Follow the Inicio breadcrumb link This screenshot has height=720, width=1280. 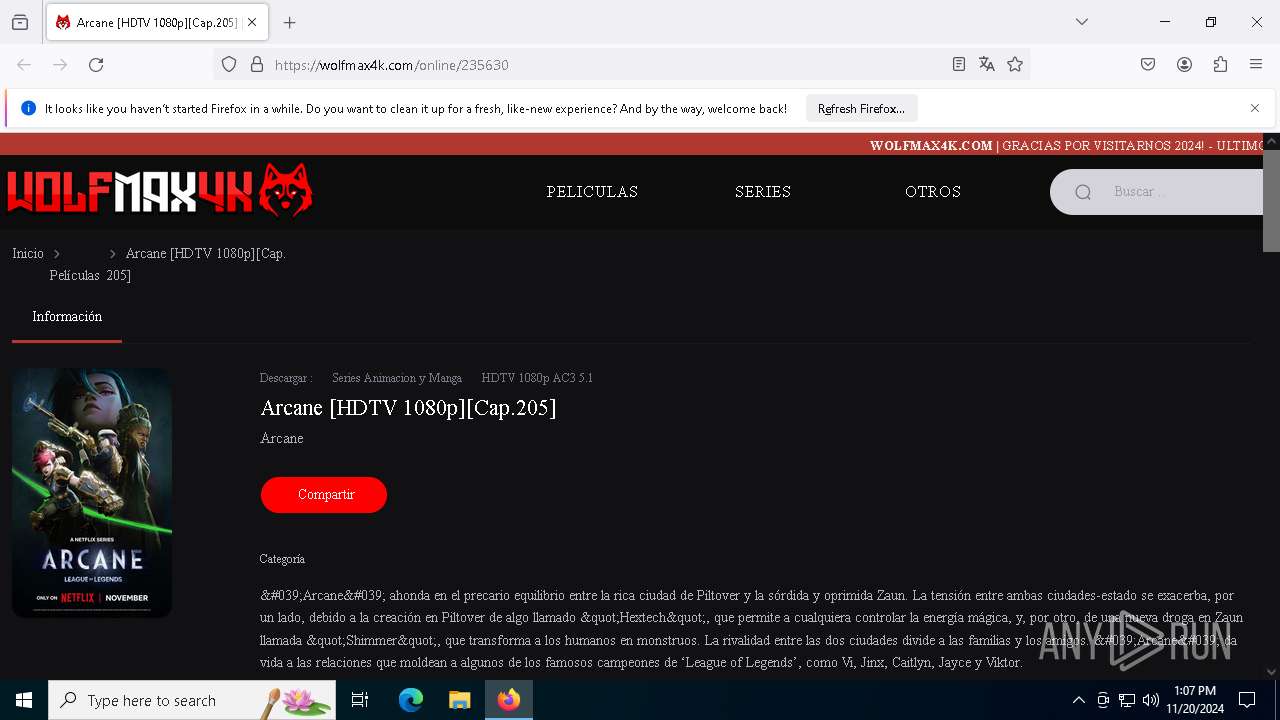point(28,254)
